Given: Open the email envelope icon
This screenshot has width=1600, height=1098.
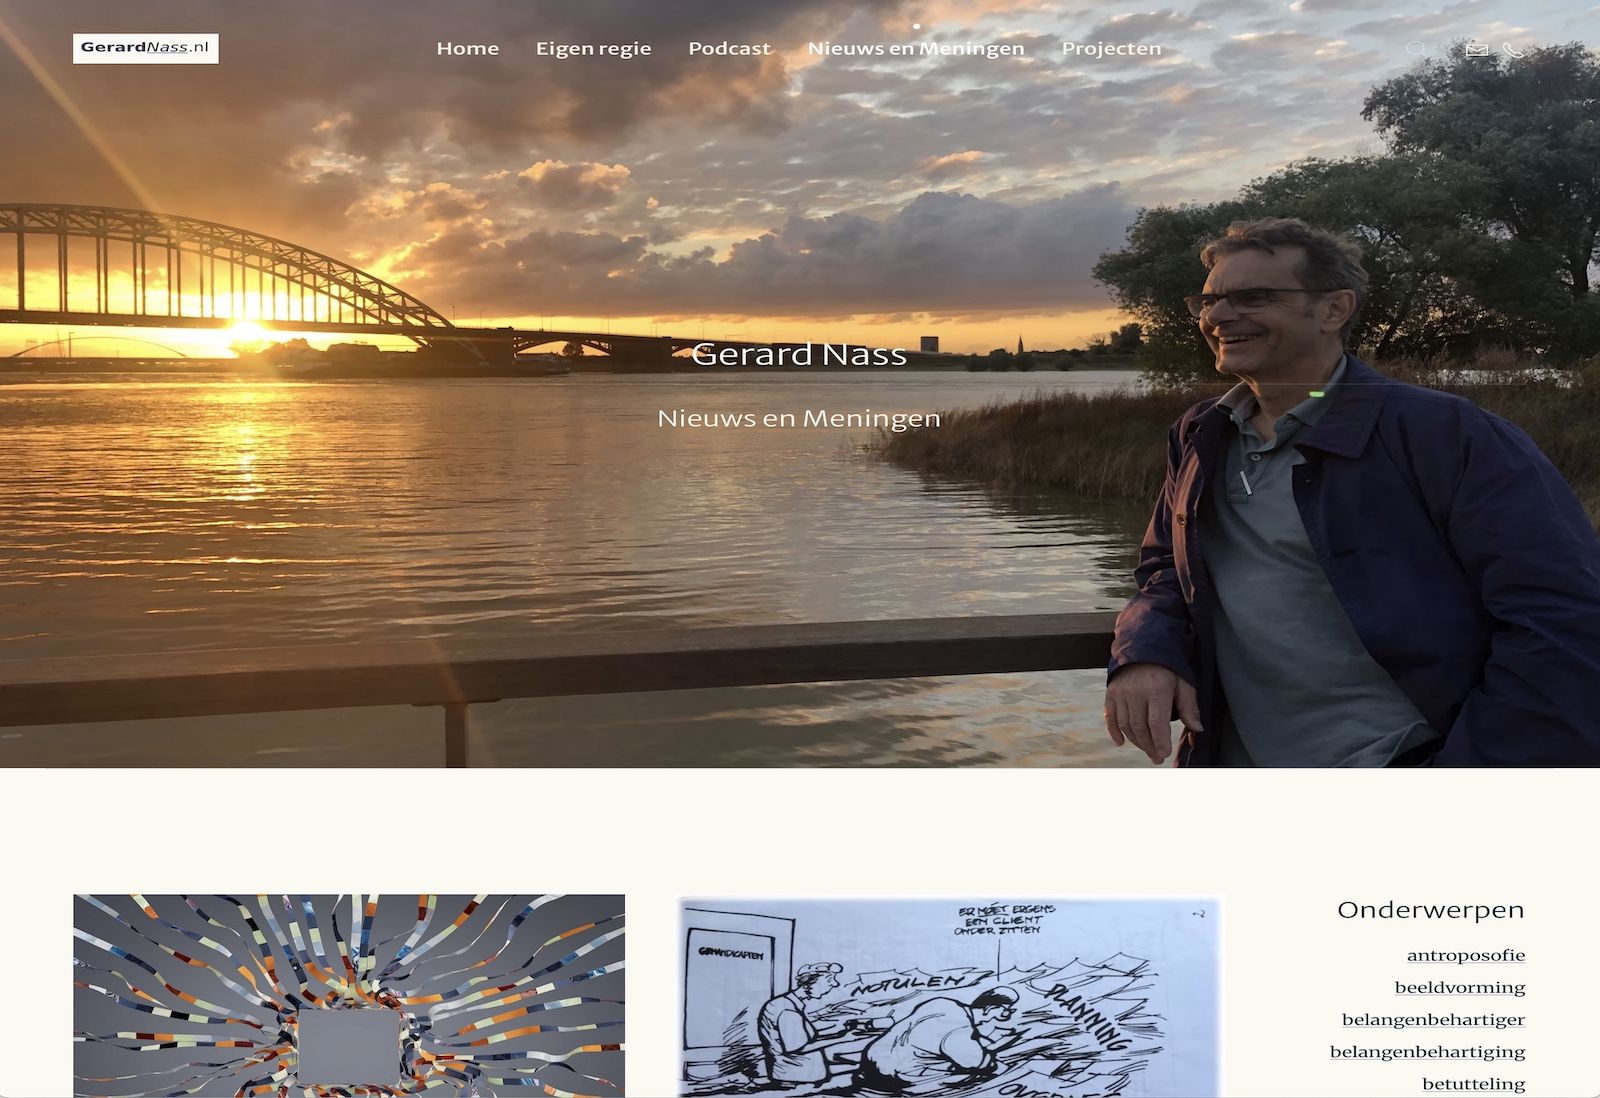Looking at the screenshot, I should pos(1477,49).
